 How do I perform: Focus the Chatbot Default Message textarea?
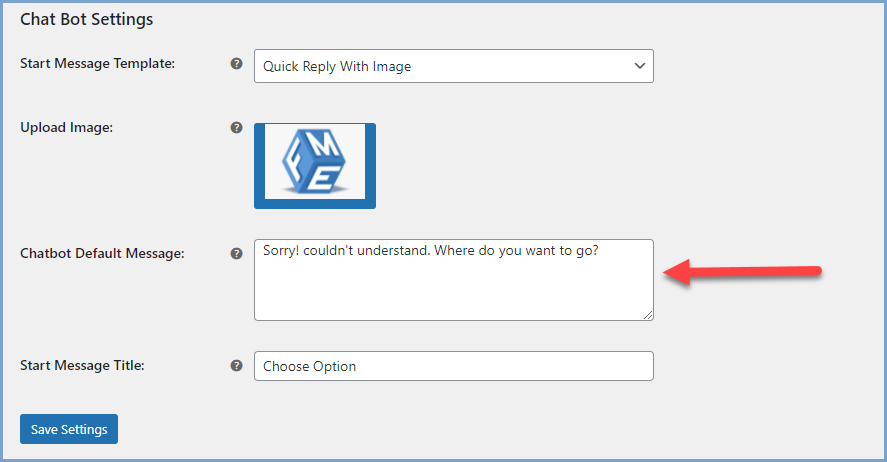click(454, 280)
